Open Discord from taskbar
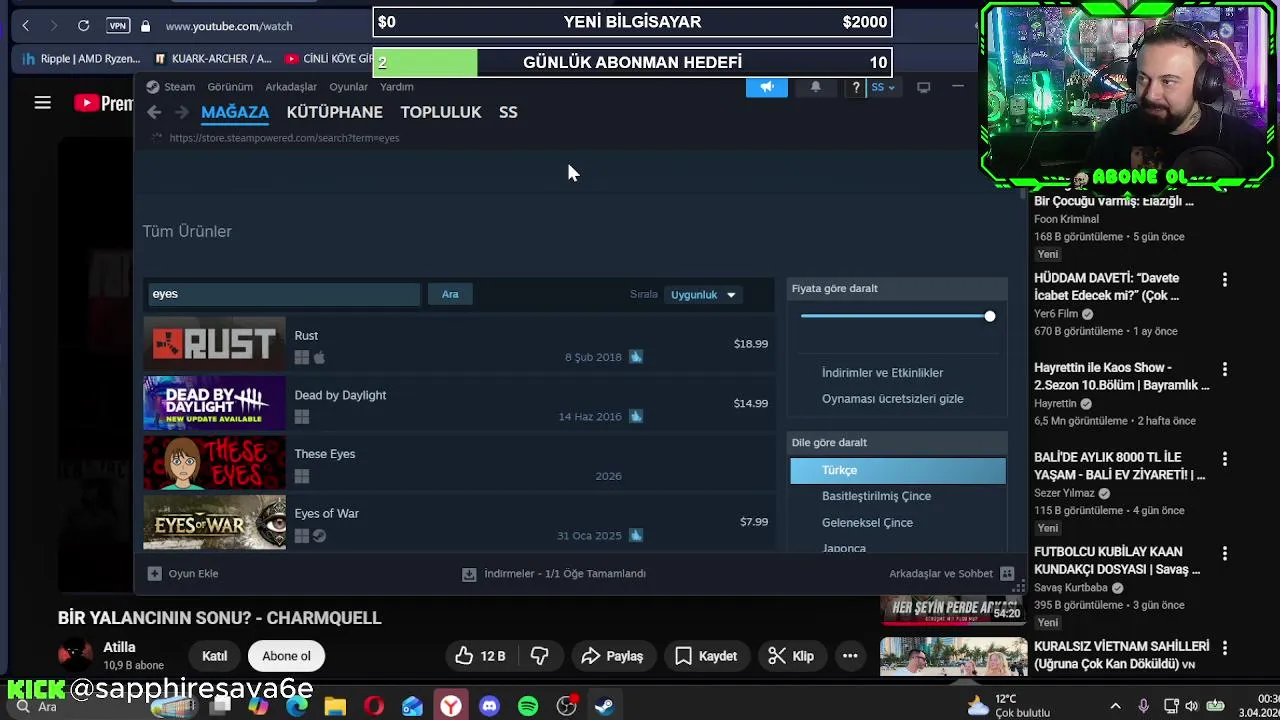1280x720 pixels. [x=489, y=707]
